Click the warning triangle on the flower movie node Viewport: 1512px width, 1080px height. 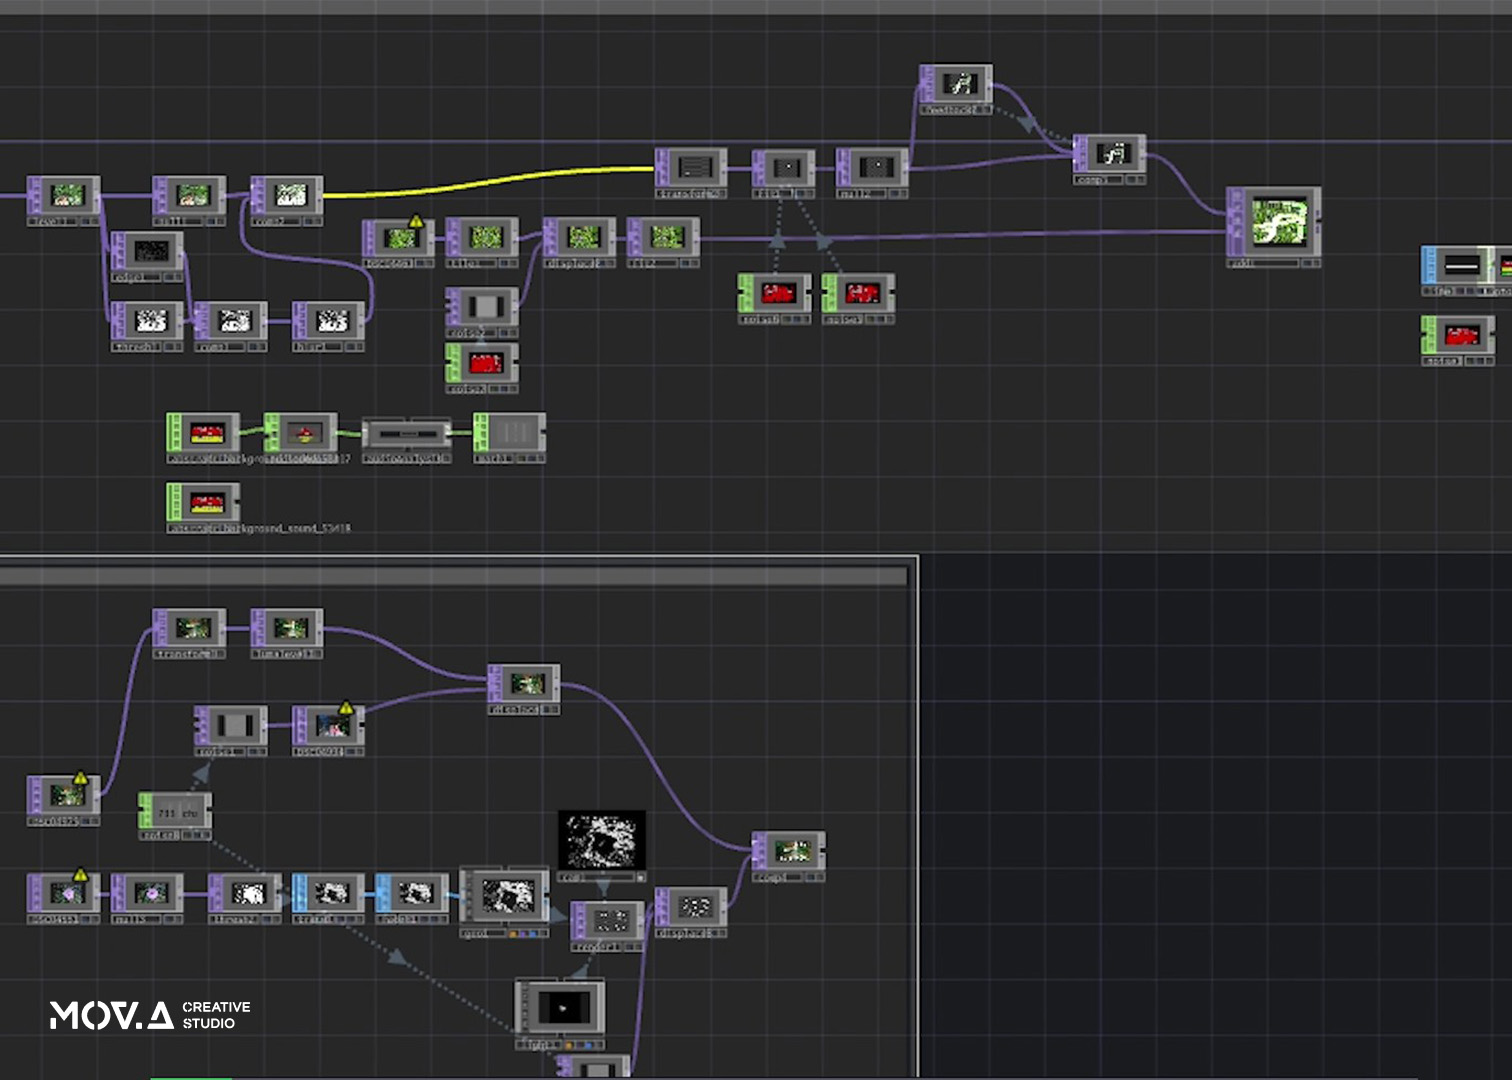coord(80,876)
